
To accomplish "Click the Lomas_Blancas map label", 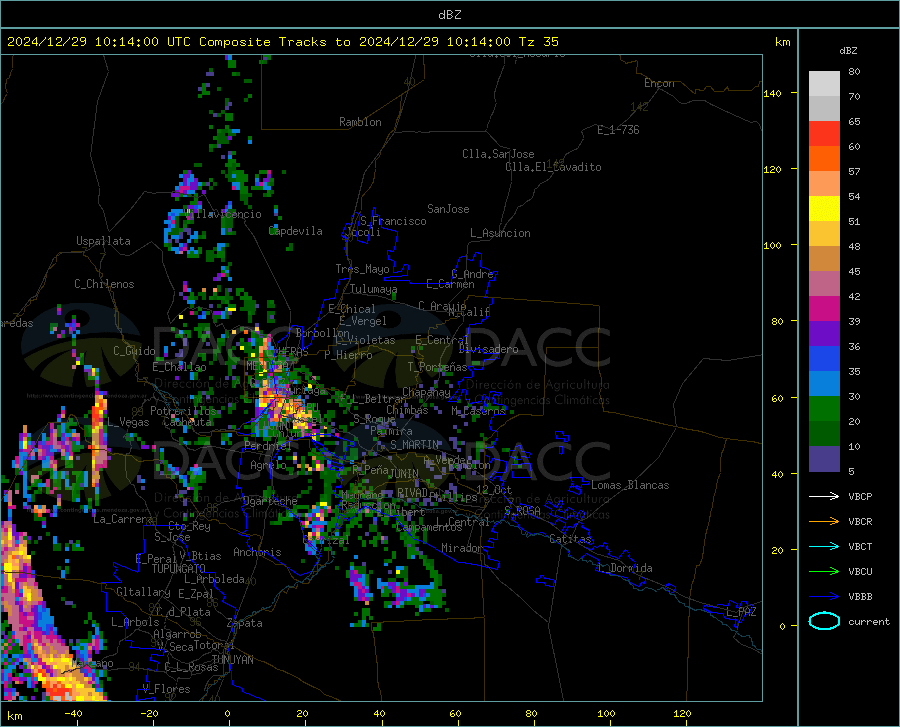I will click(630, 485).
